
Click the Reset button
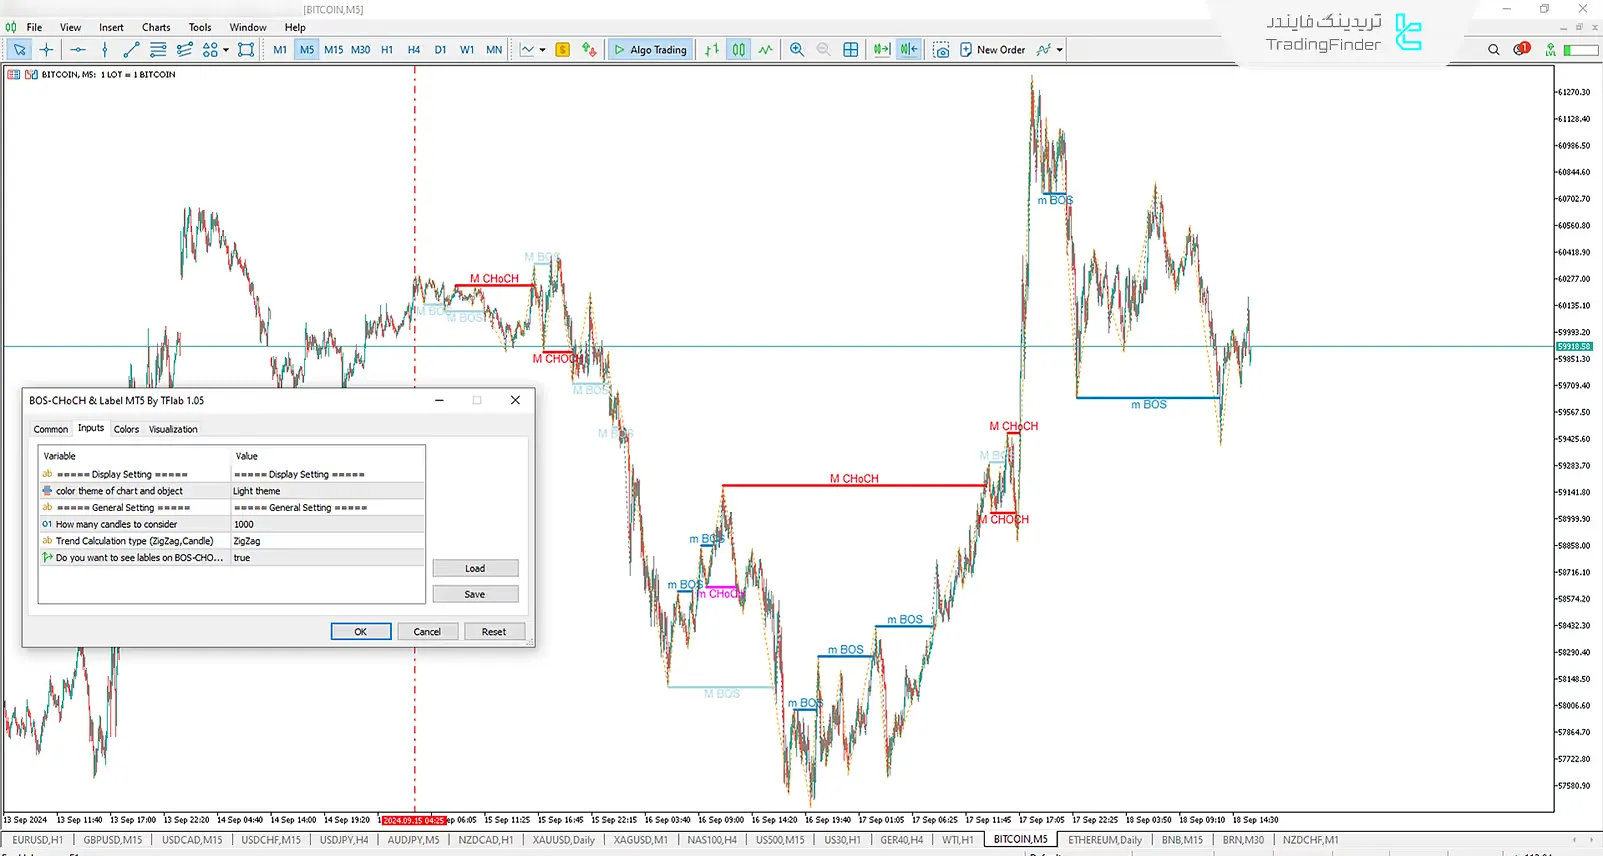pos(493,632)
